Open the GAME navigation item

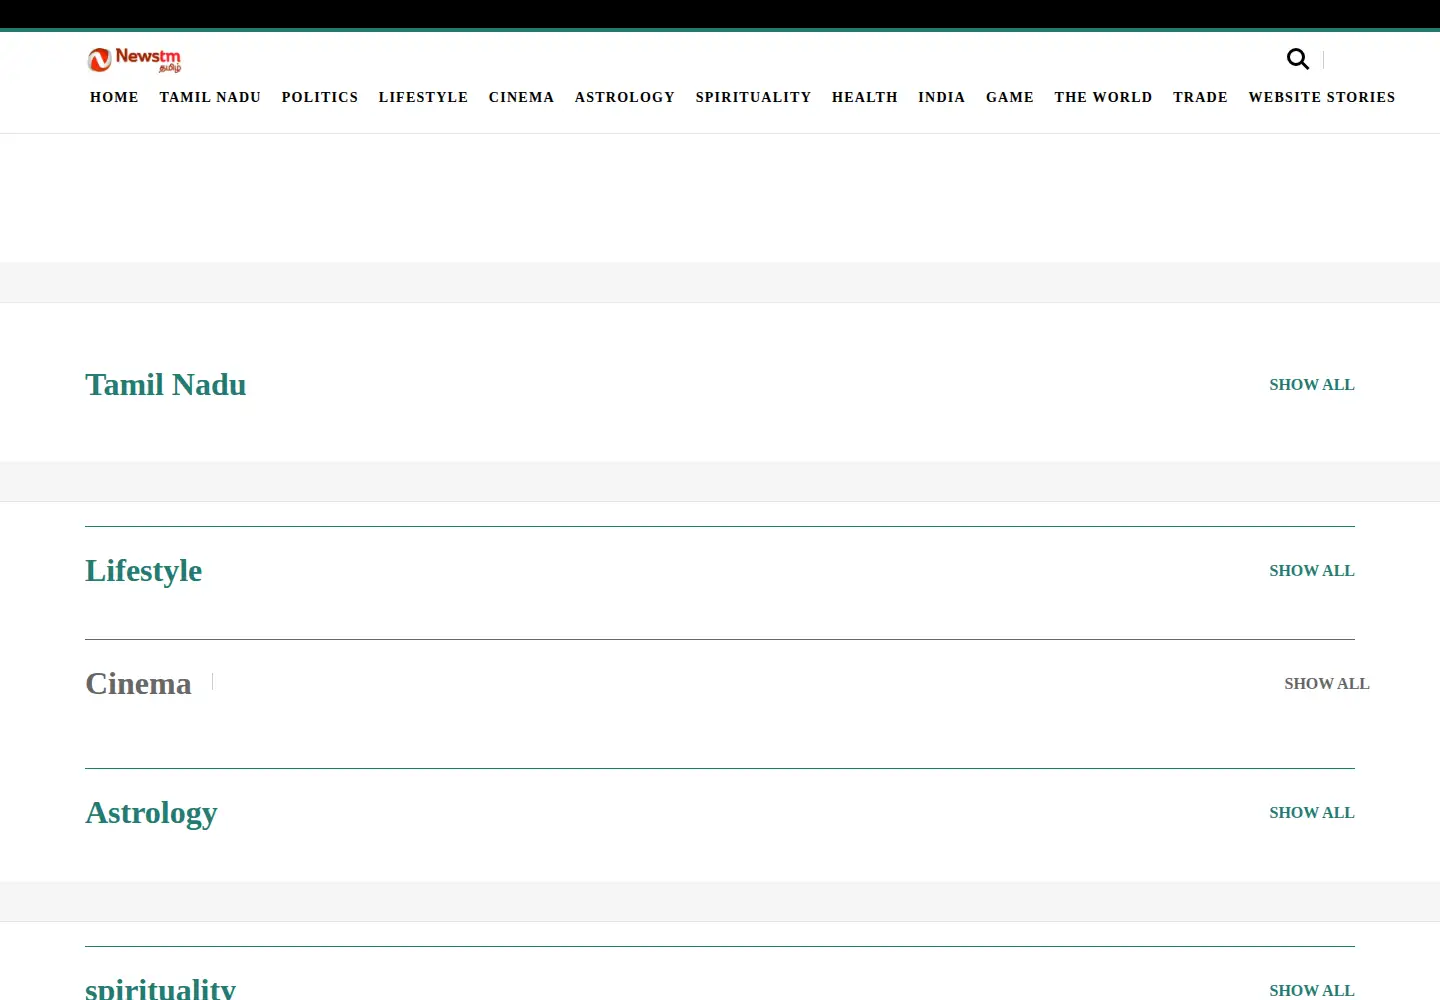click(1010, 97)
